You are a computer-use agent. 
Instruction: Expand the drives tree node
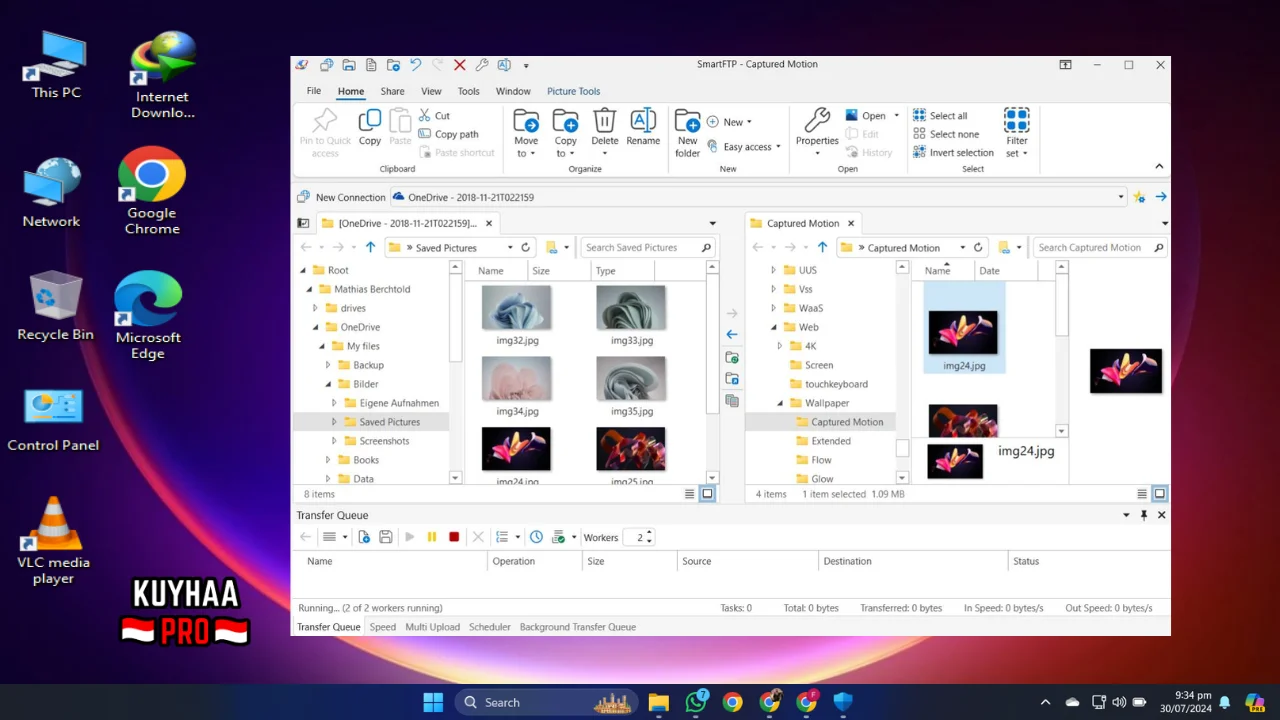315,308
